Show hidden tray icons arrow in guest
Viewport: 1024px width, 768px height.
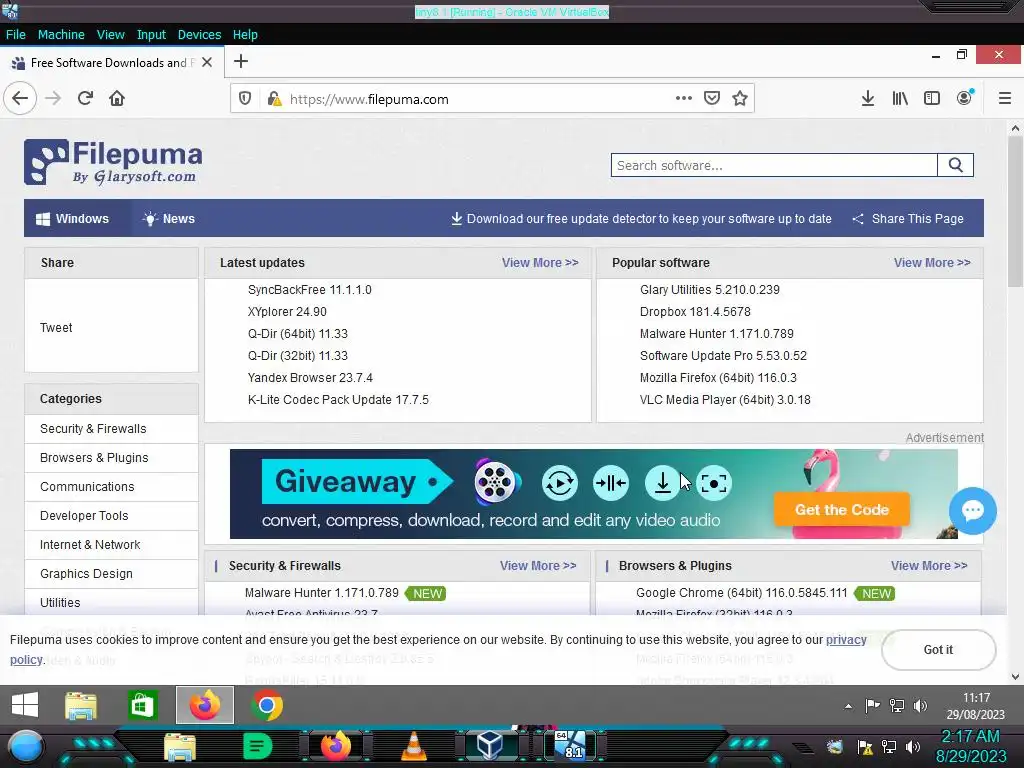(848, 706)
